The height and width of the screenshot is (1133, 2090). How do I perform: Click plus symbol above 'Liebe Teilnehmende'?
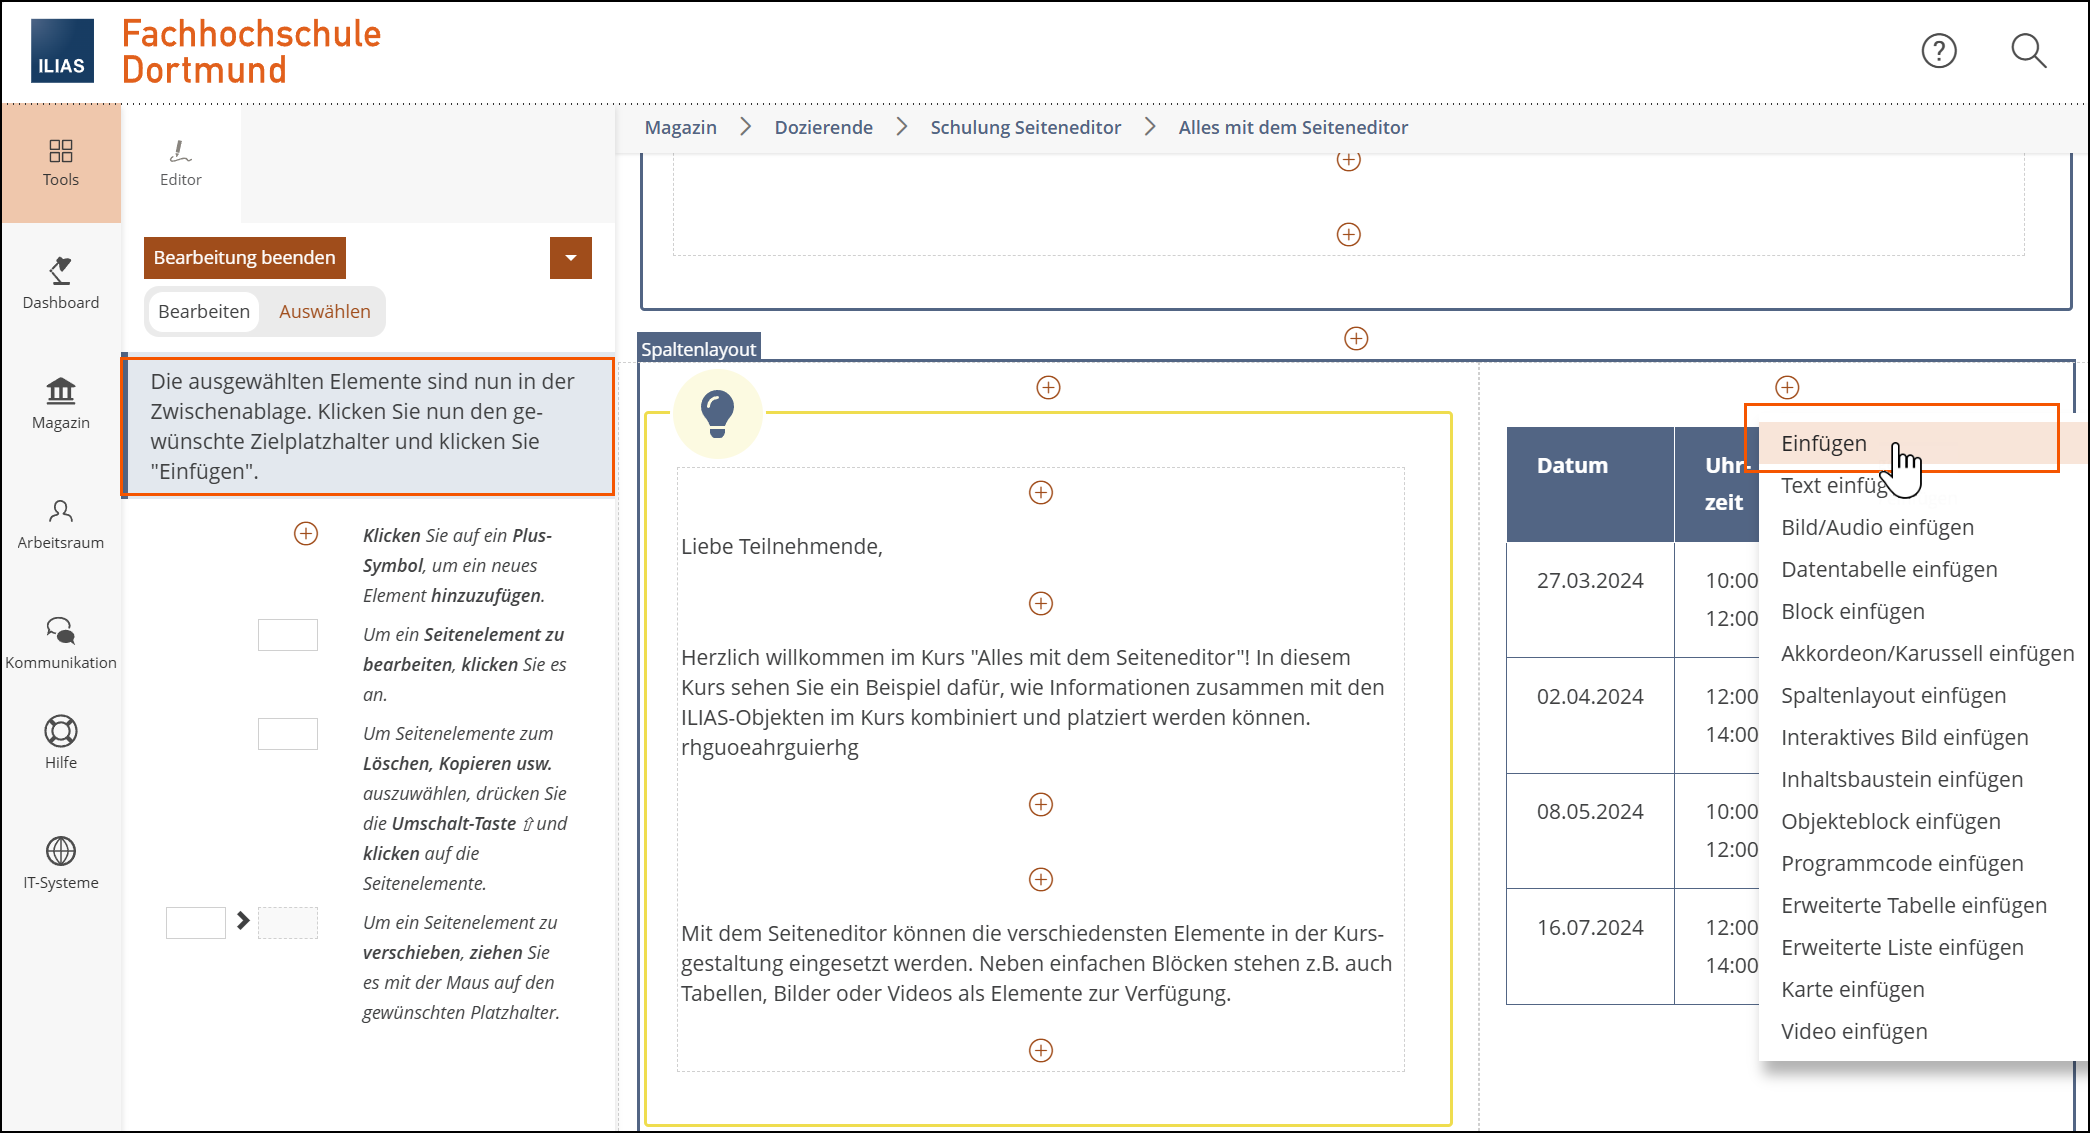point(1040,493)
